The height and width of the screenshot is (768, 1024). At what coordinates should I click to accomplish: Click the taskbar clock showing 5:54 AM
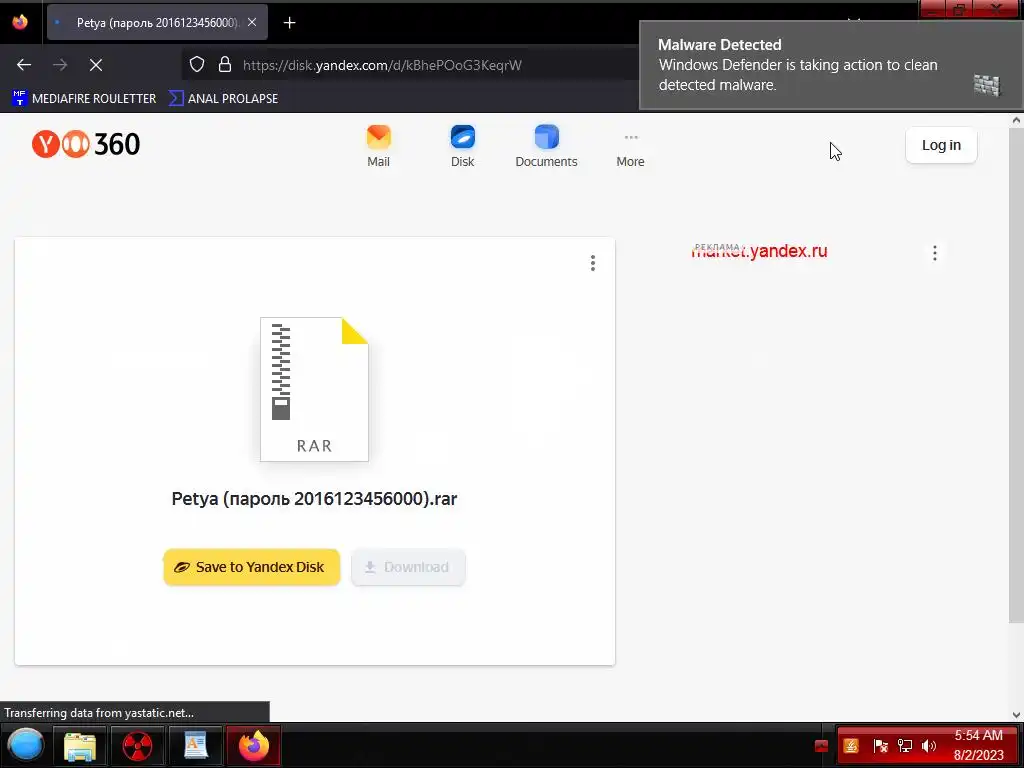click(x=978, y=745)
